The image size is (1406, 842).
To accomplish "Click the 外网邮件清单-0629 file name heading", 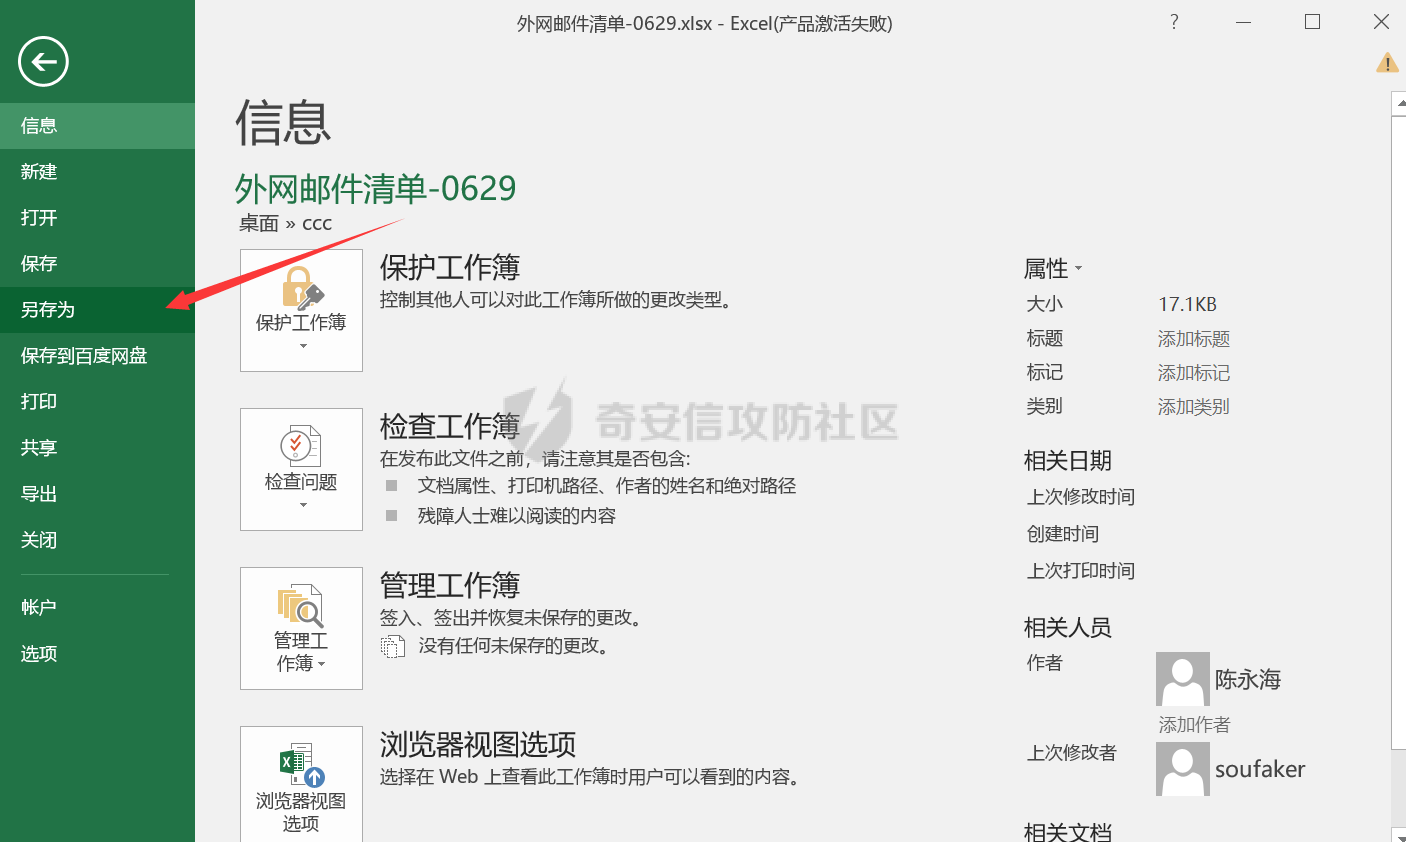I will click(x=376, y=188).
